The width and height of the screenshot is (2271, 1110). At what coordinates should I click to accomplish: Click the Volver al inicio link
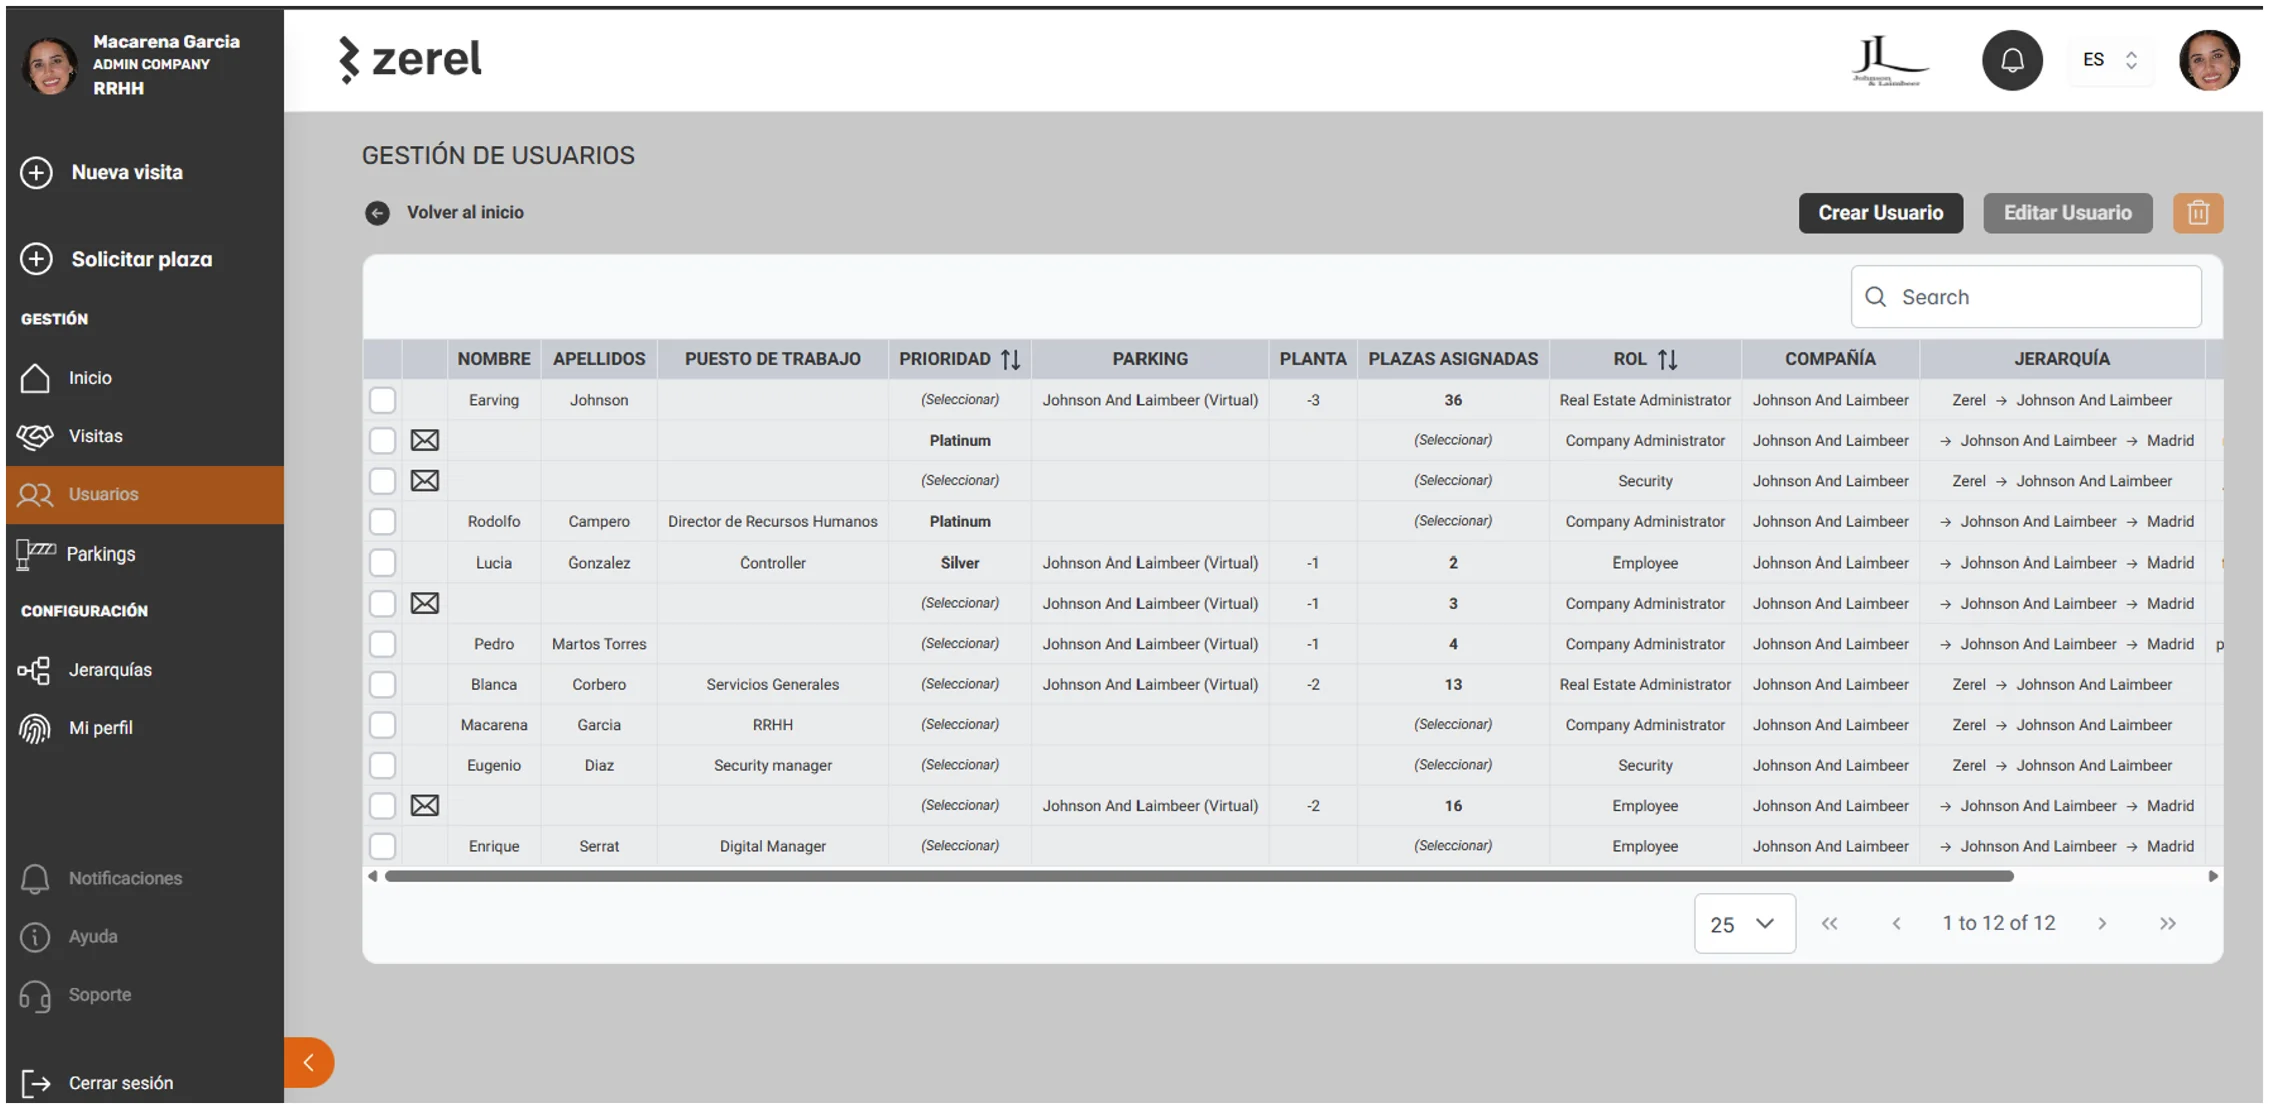(x=465, y=213)
